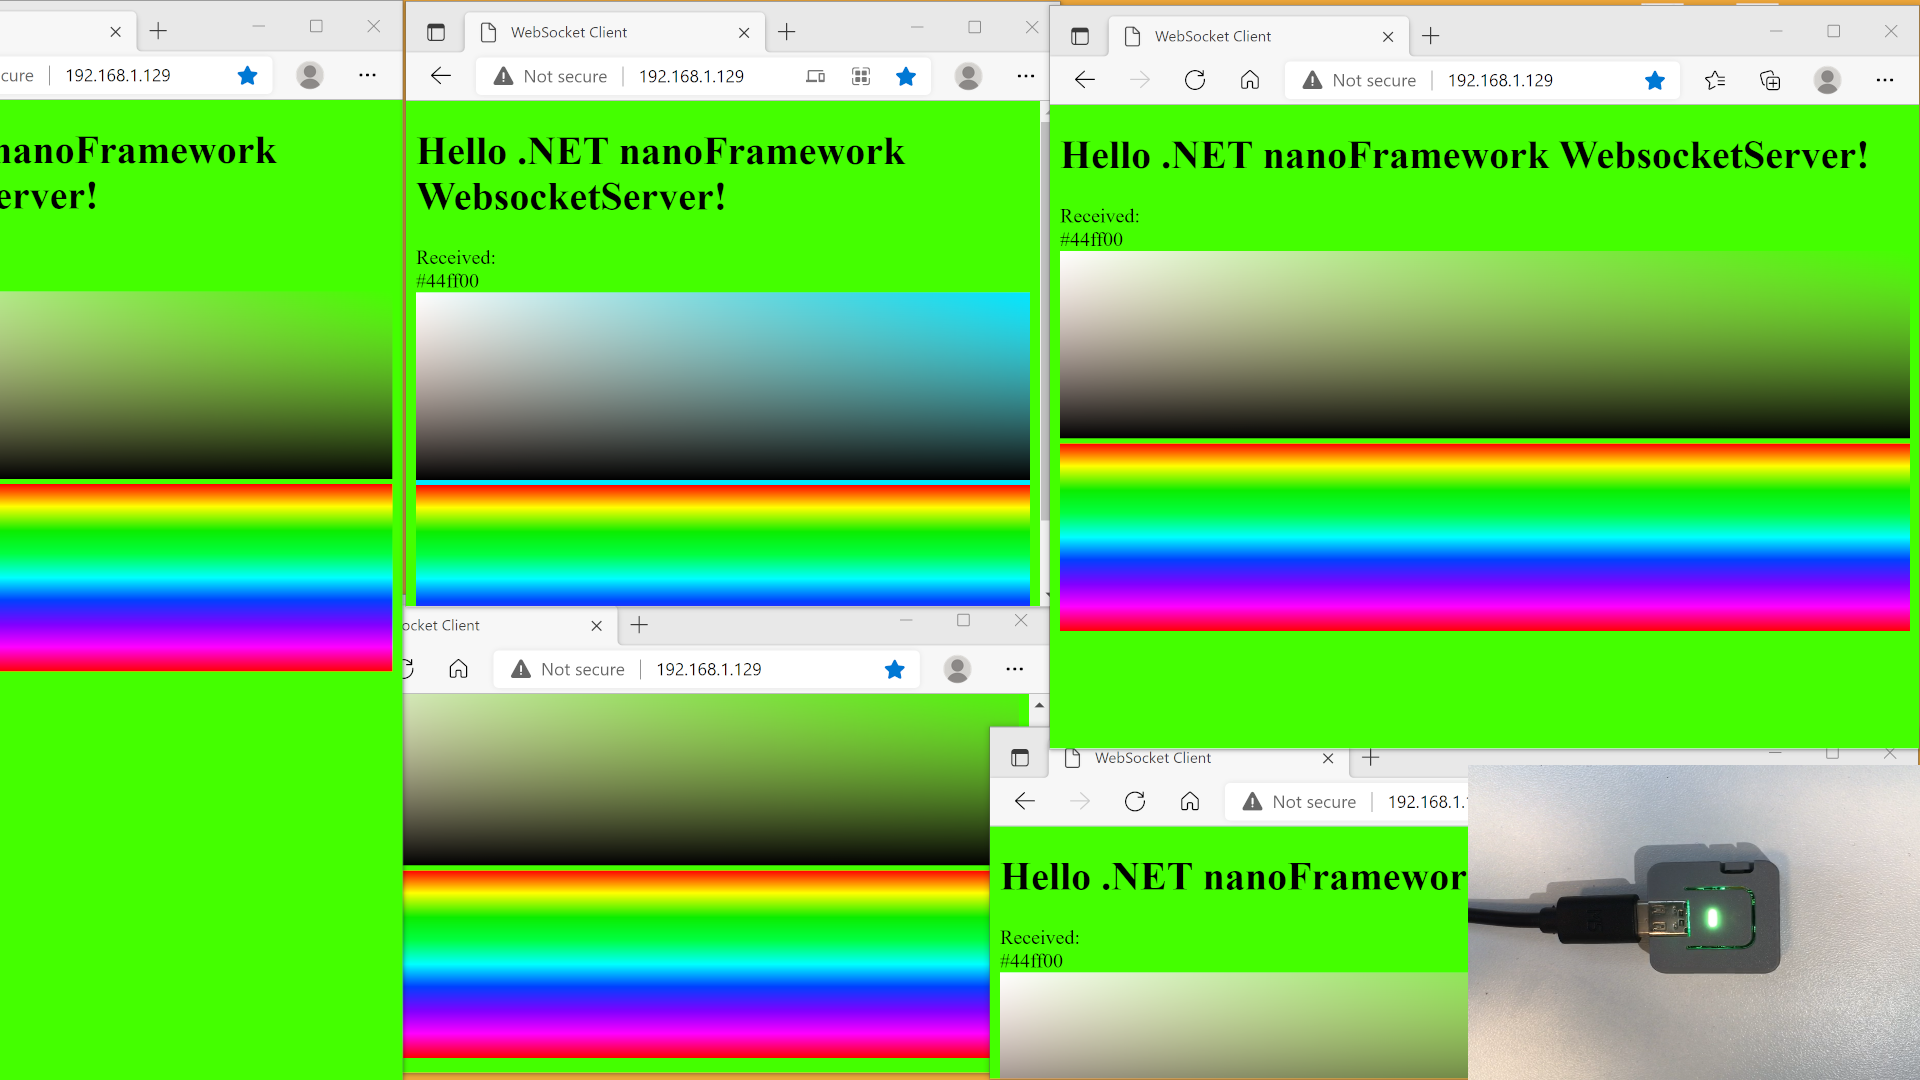Pick a shade in top-right green saturation gradient

[x=1485, y=344]
